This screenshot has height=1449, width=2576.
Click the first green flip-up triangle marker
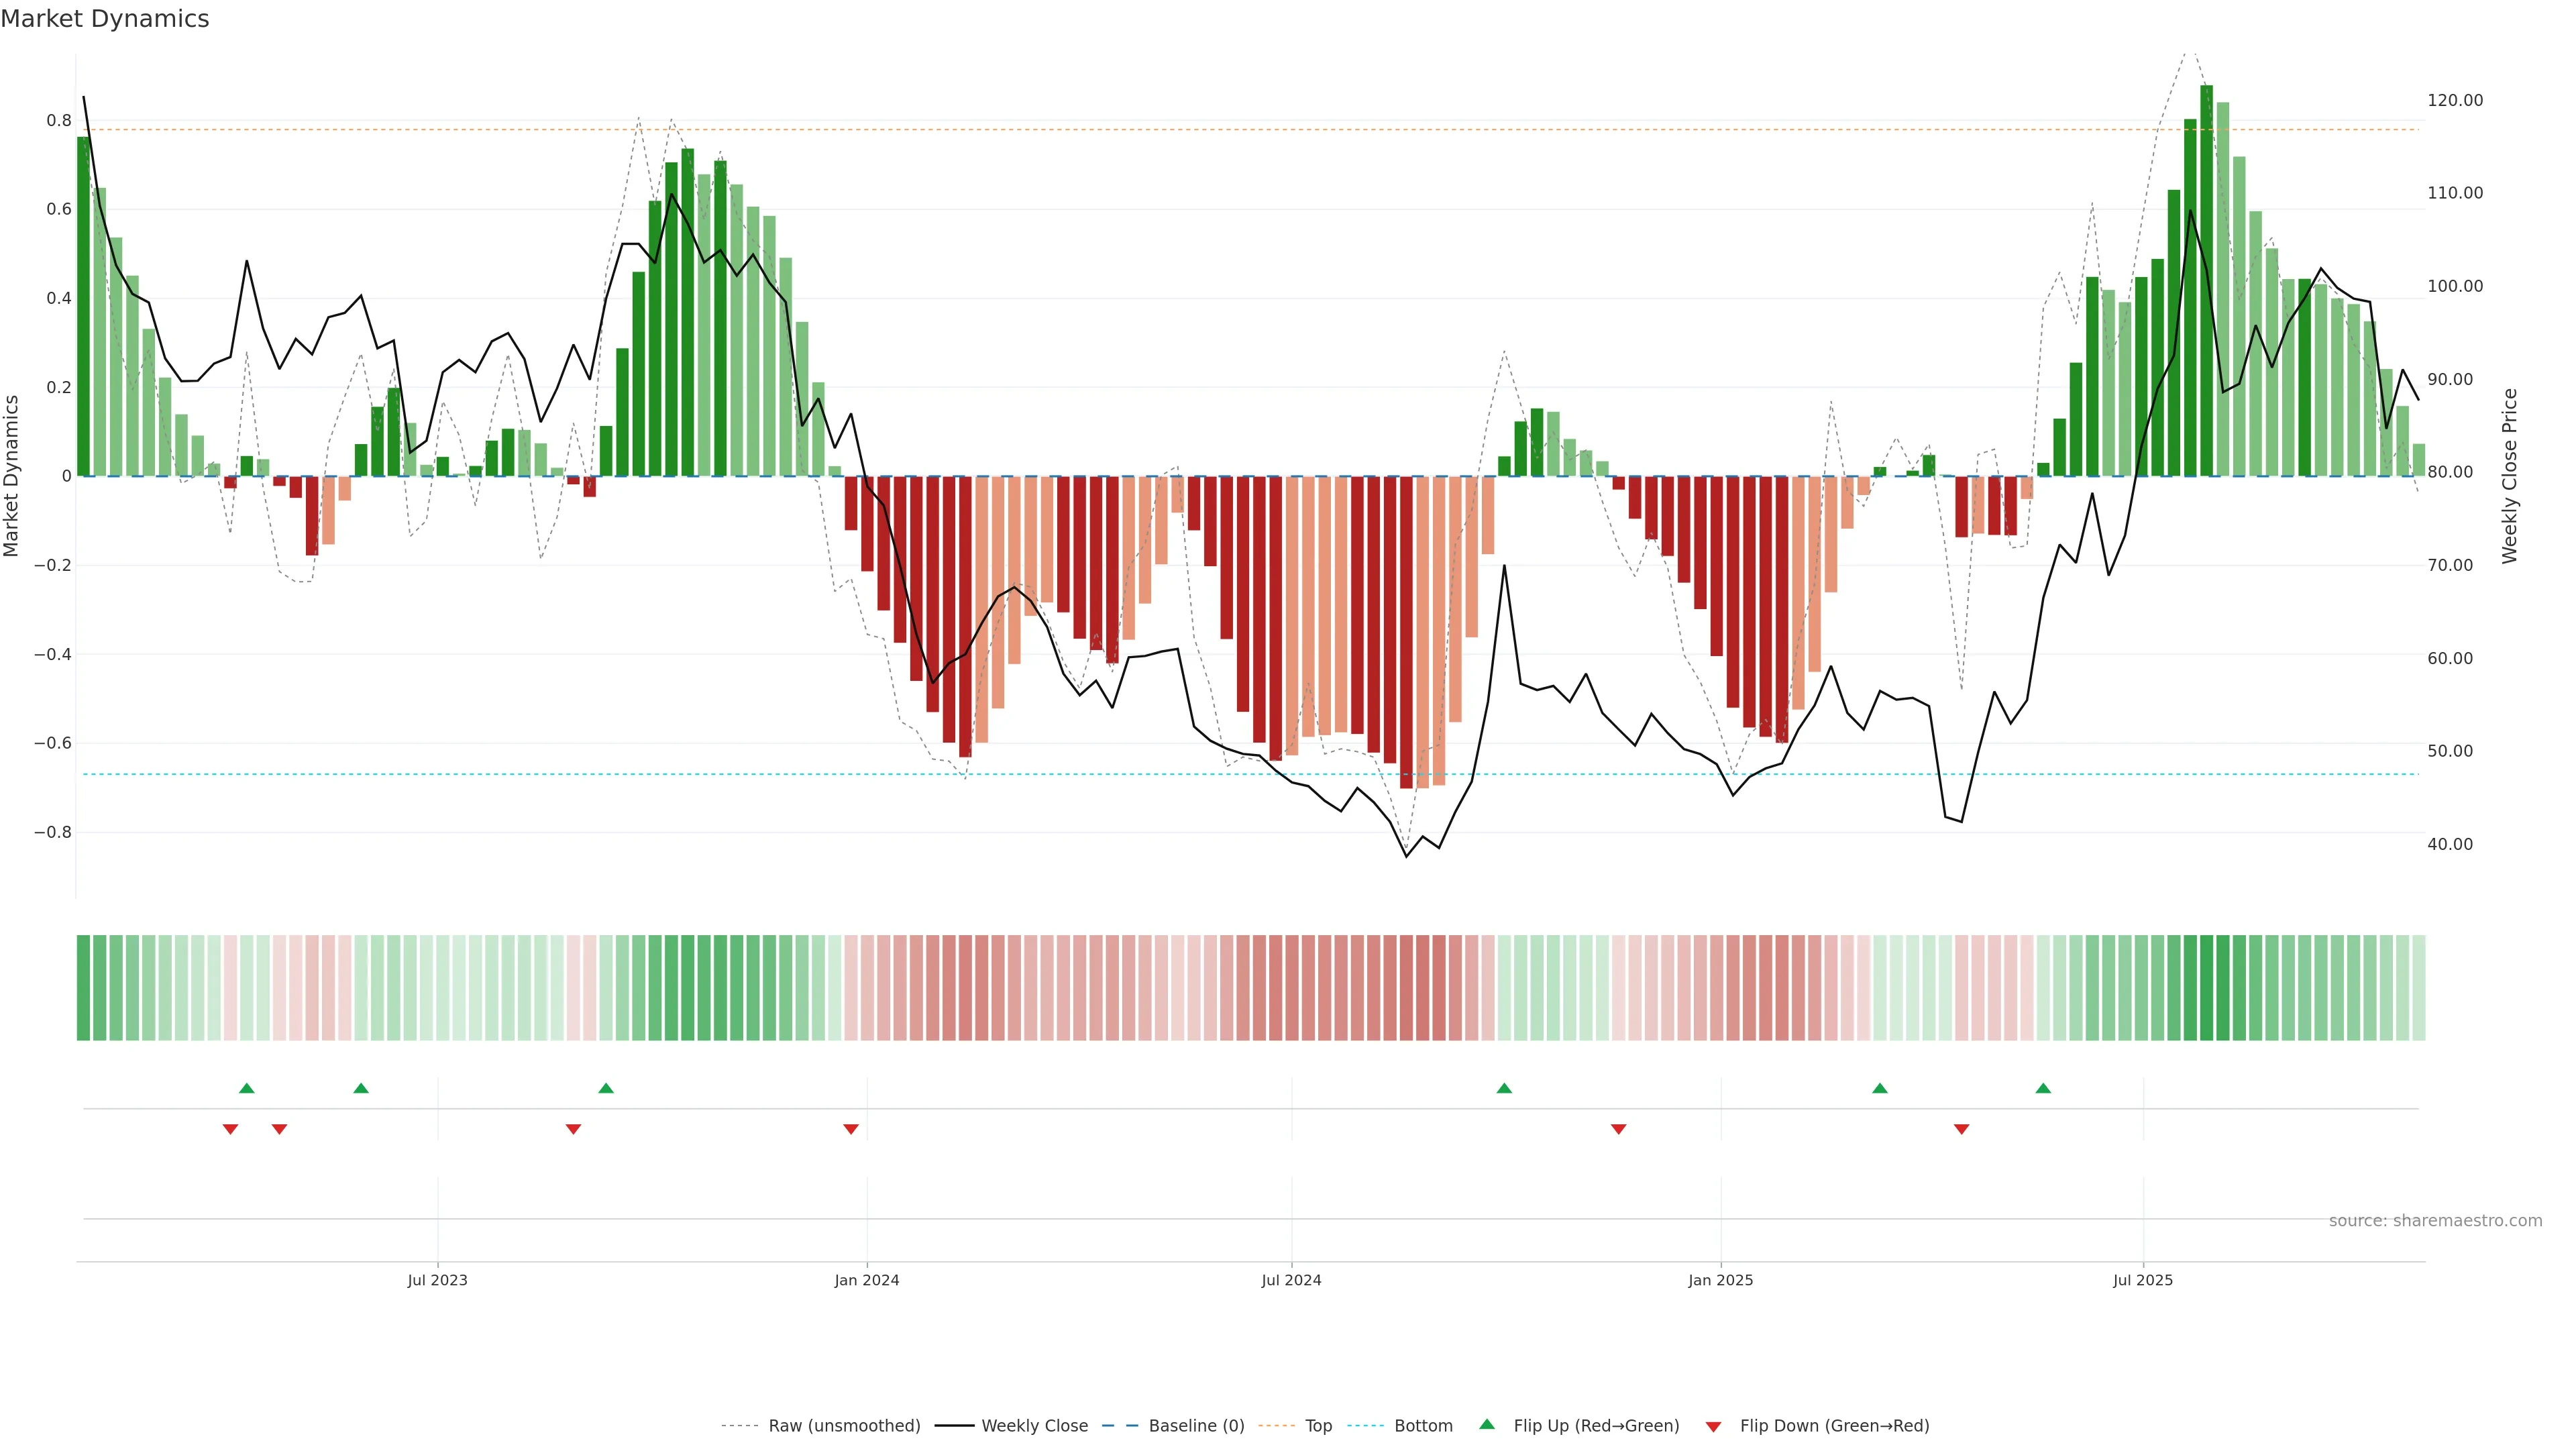247,1088
